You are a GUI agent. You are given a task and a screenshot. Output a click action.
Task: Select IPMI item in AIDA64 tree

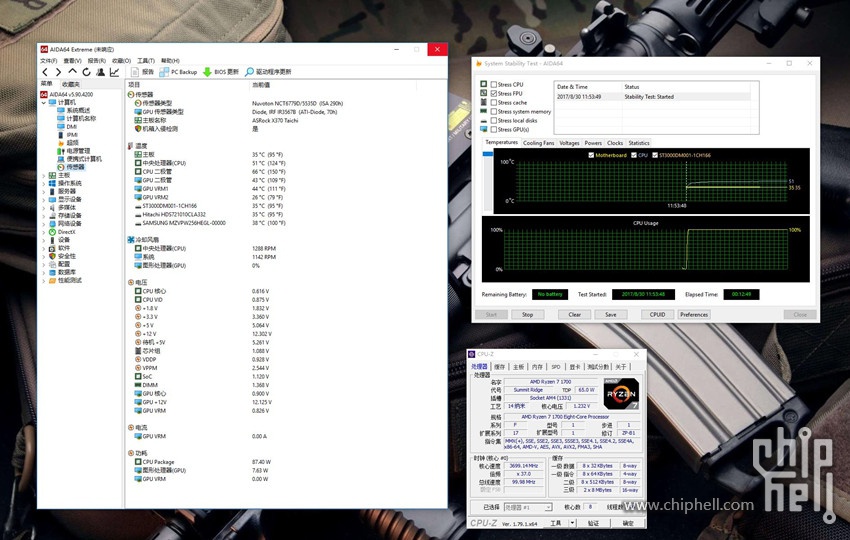coord(68,134)
